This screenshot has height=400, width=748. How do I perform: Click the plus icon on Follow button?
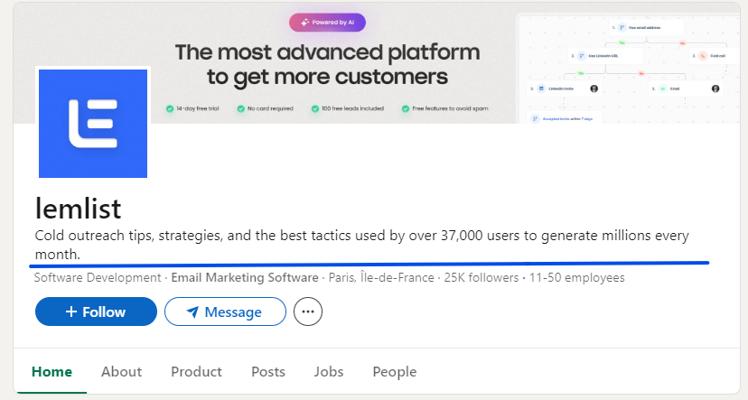pyautogui.click(x=71, y=312)
